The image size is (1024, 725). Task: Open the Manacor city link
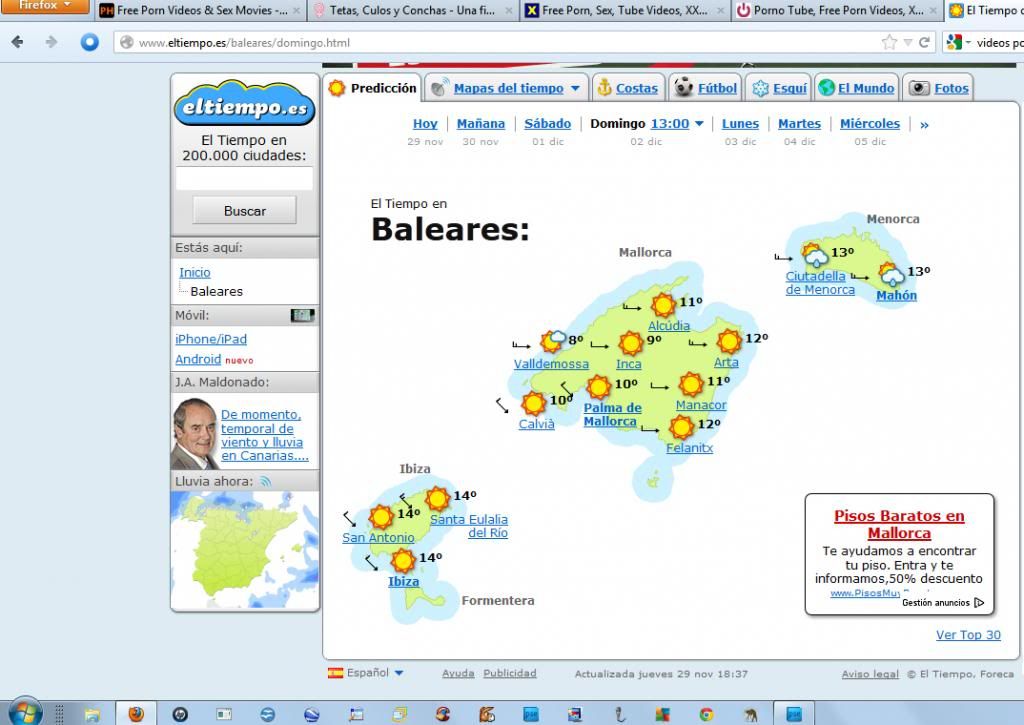coord(701,405)
